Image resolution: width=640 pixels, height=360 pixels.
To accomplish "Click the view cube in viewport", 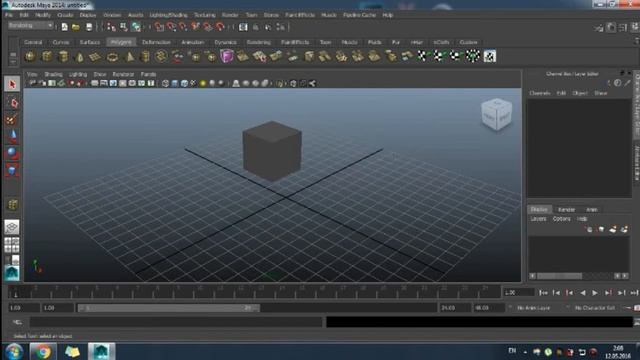I will click(x=496, y=115).
